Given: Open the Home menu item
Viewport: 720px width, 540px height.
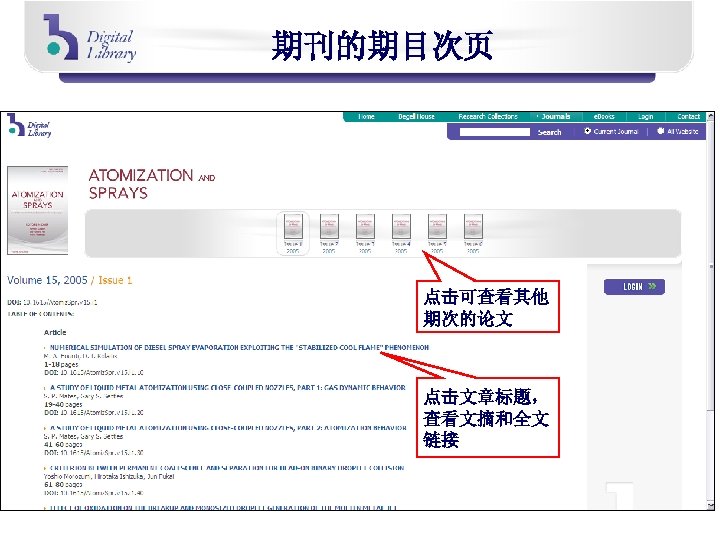Looking at the screenshot, I should point(366,117).
